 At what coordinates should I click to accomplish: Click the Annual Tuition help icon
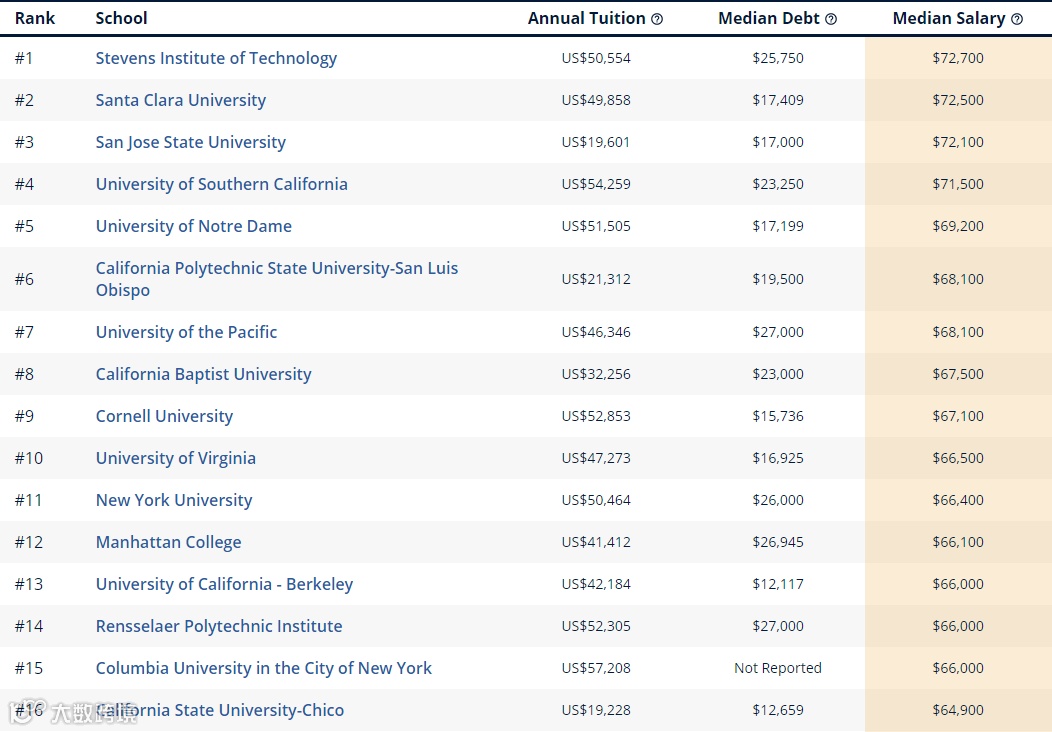pyautogui.click(x=657, y=19)
